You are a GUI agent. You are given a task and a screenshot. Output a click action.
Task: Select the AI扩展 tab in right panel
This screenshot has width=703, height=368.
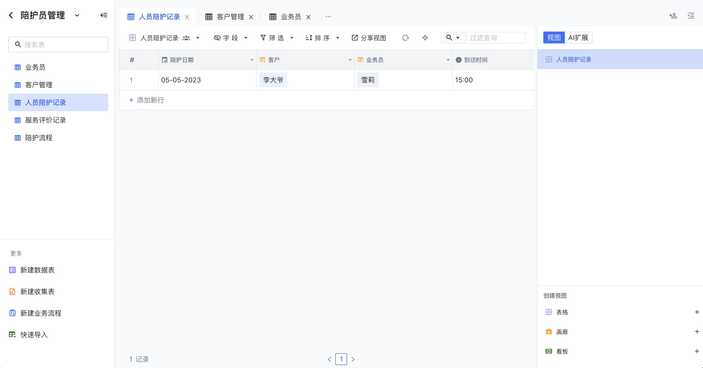point(578,38)
